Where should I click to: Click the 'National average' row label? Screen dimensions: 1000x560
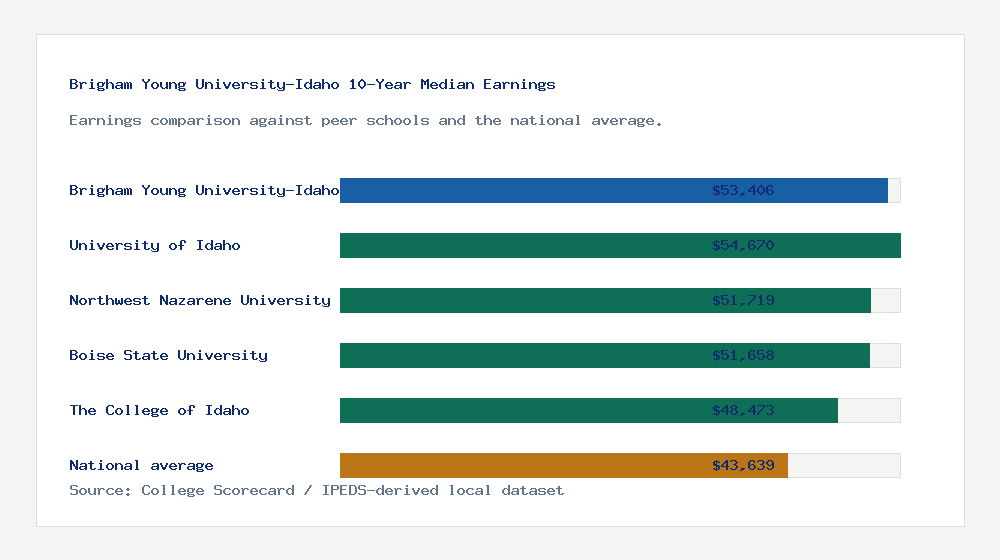[x=141, y=466]
